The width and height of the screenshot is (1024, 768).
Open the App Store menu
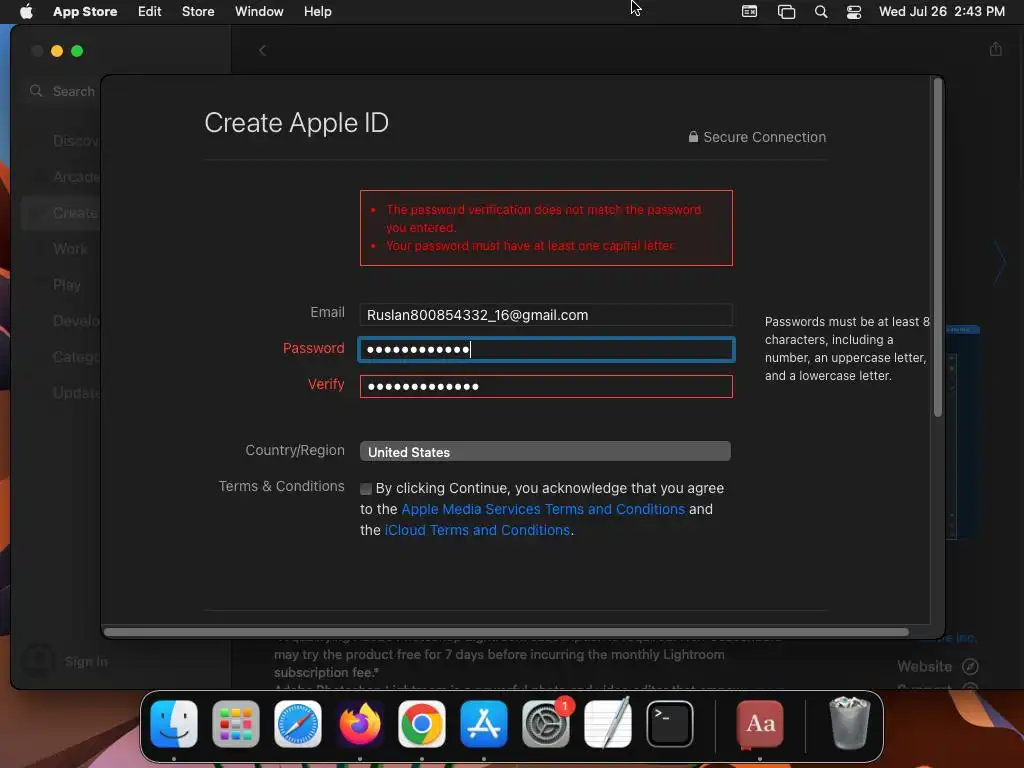click(x=85, y=12)
